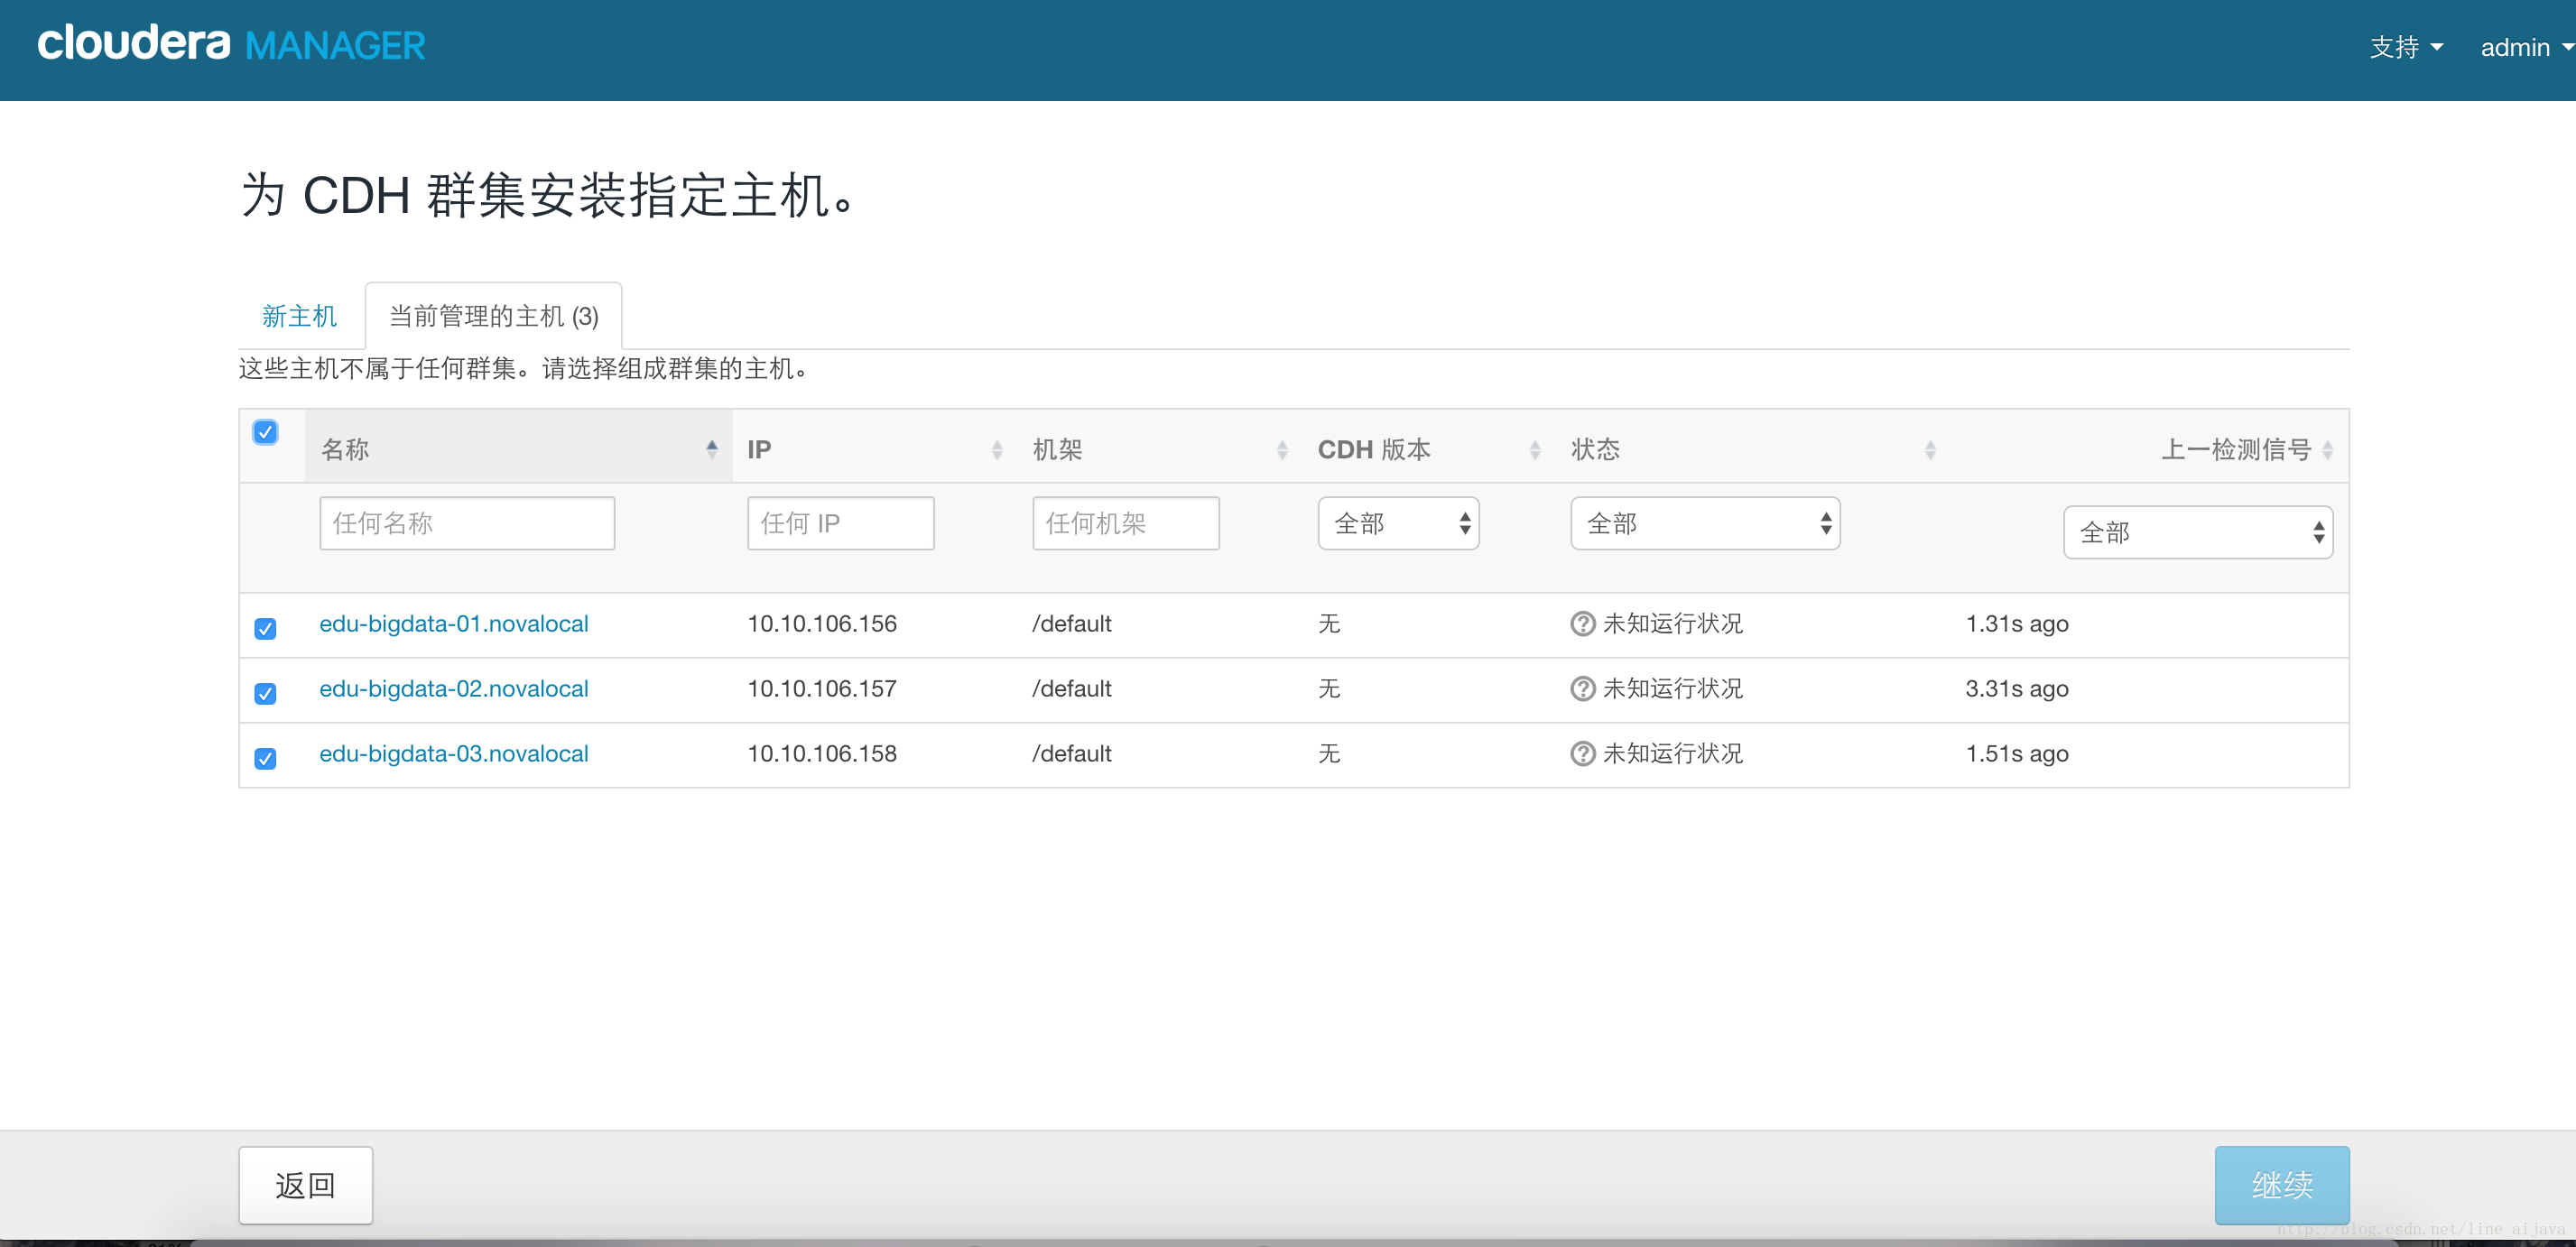Click /default rack of edu-bigdata-01 row
The image size is (2576, 1247).
1072,624
